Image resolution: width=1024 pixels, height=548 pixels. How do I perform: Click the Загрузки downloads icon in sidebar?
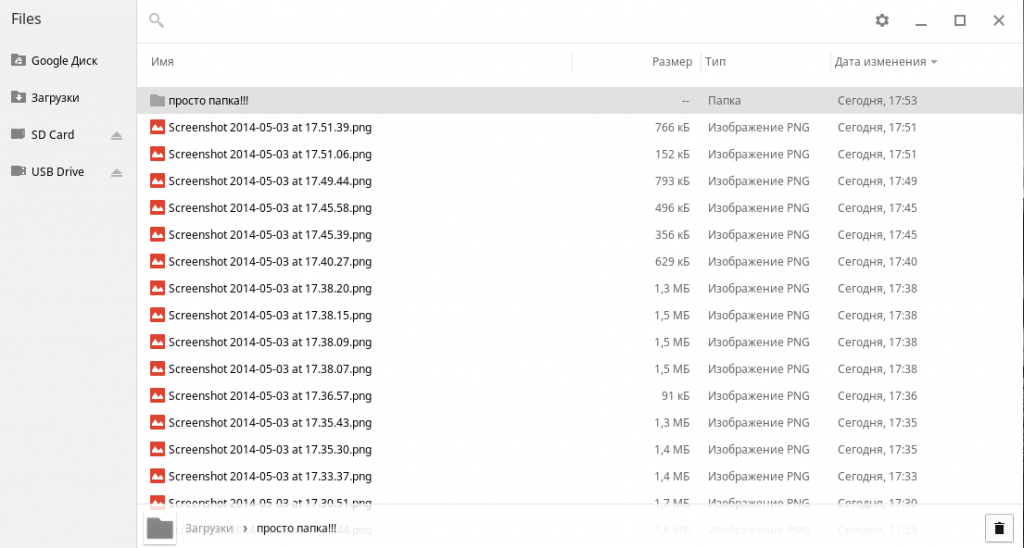[x=18, y=98]
